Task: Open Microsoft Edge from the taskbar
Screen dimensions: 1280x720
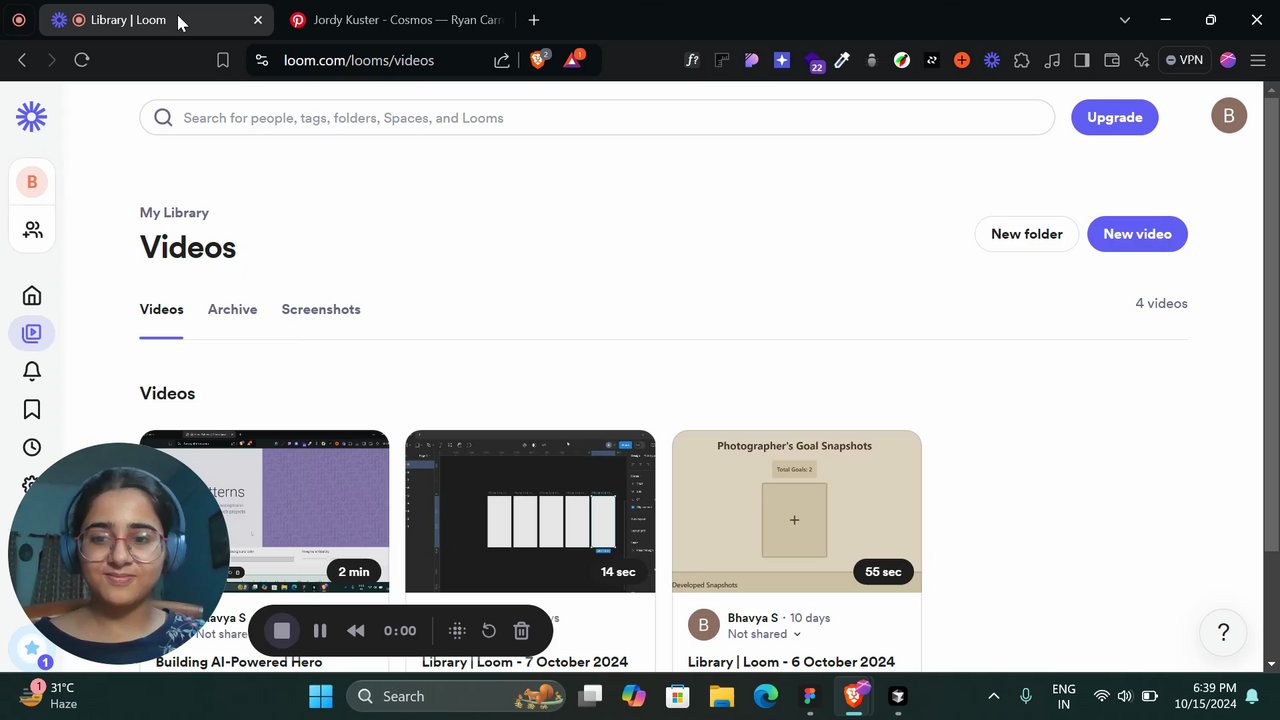Action: [x=765, y=696]
